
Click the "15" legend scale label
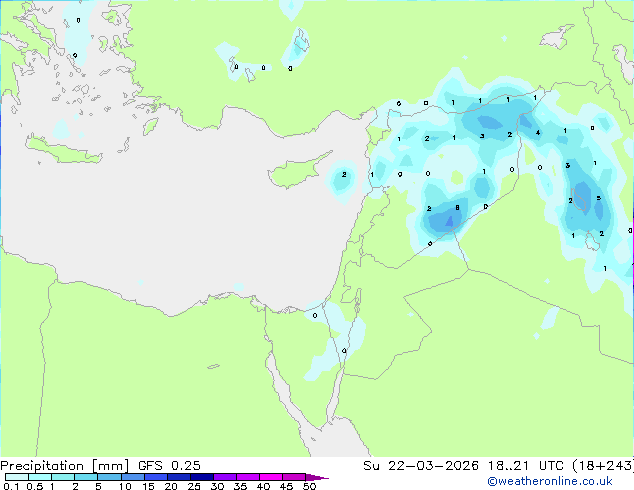point(148,486)
